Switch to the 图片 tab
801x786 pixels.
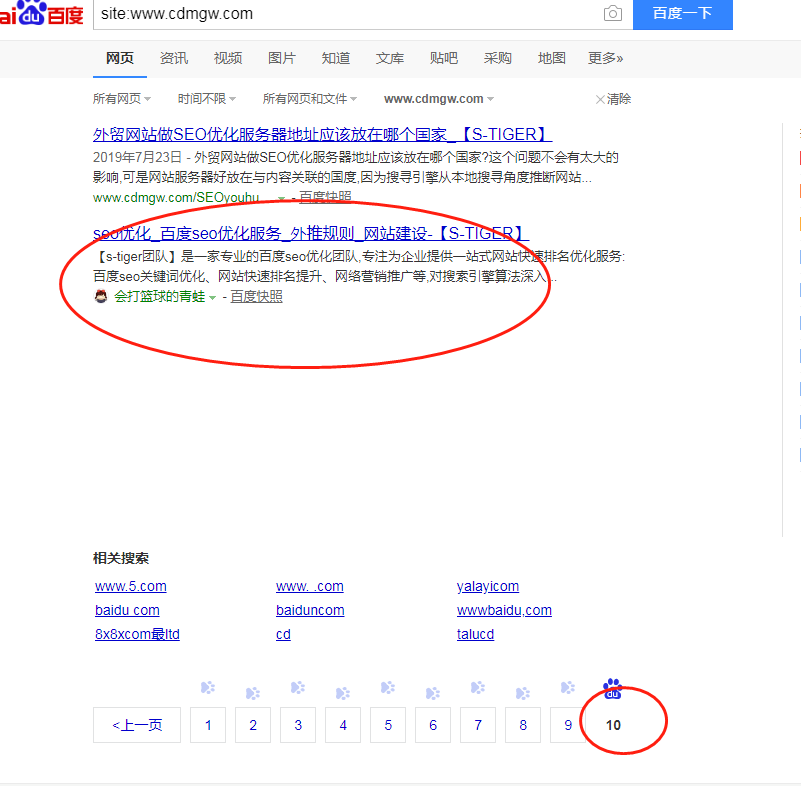tap(281, 58)
